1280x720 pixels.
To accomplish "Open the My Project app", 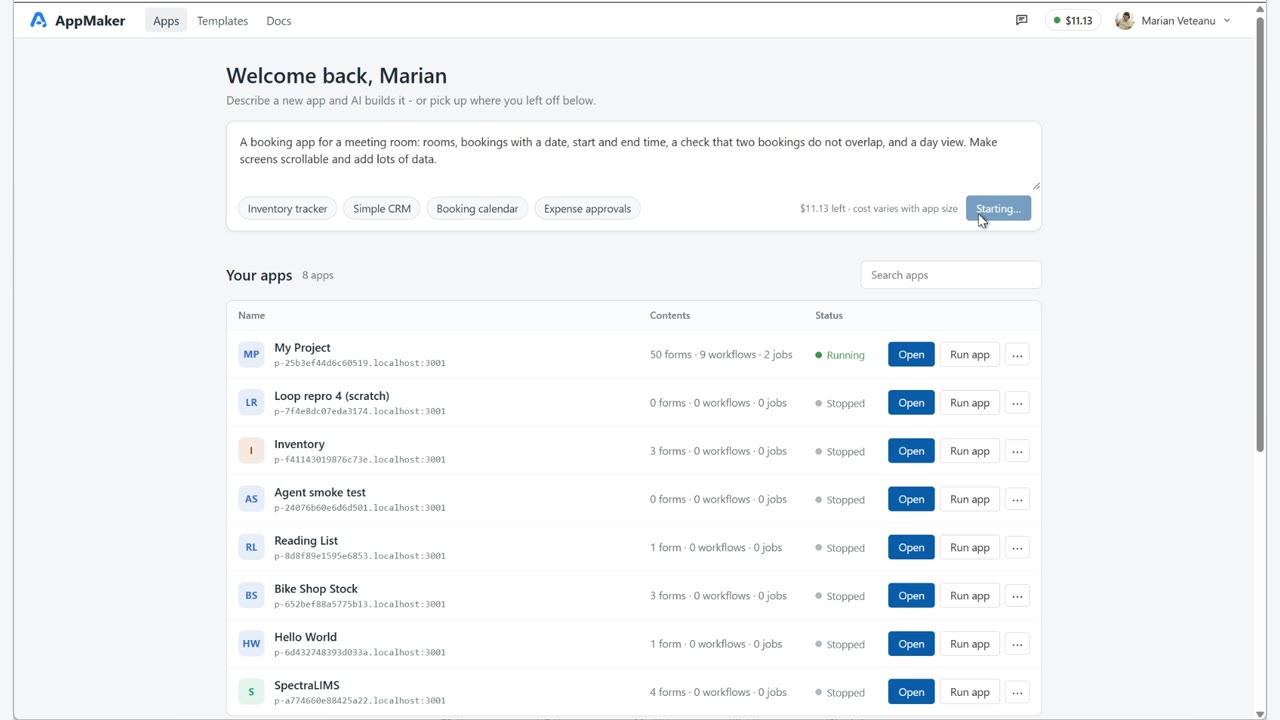I will coord(911,354).
